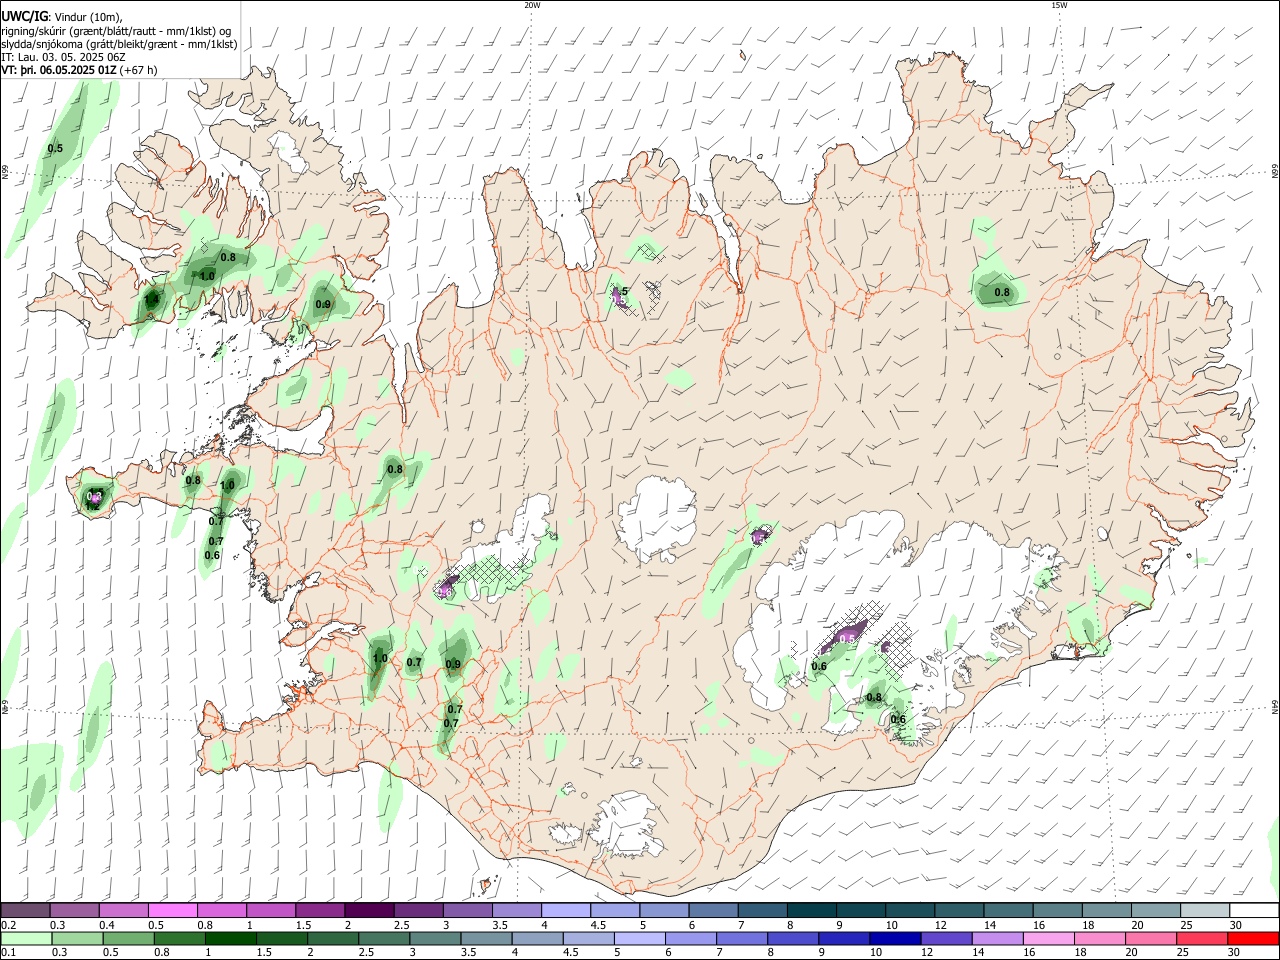
Task: Click the 'rigning/skúrir' legend description line
Action: point(117,31)
